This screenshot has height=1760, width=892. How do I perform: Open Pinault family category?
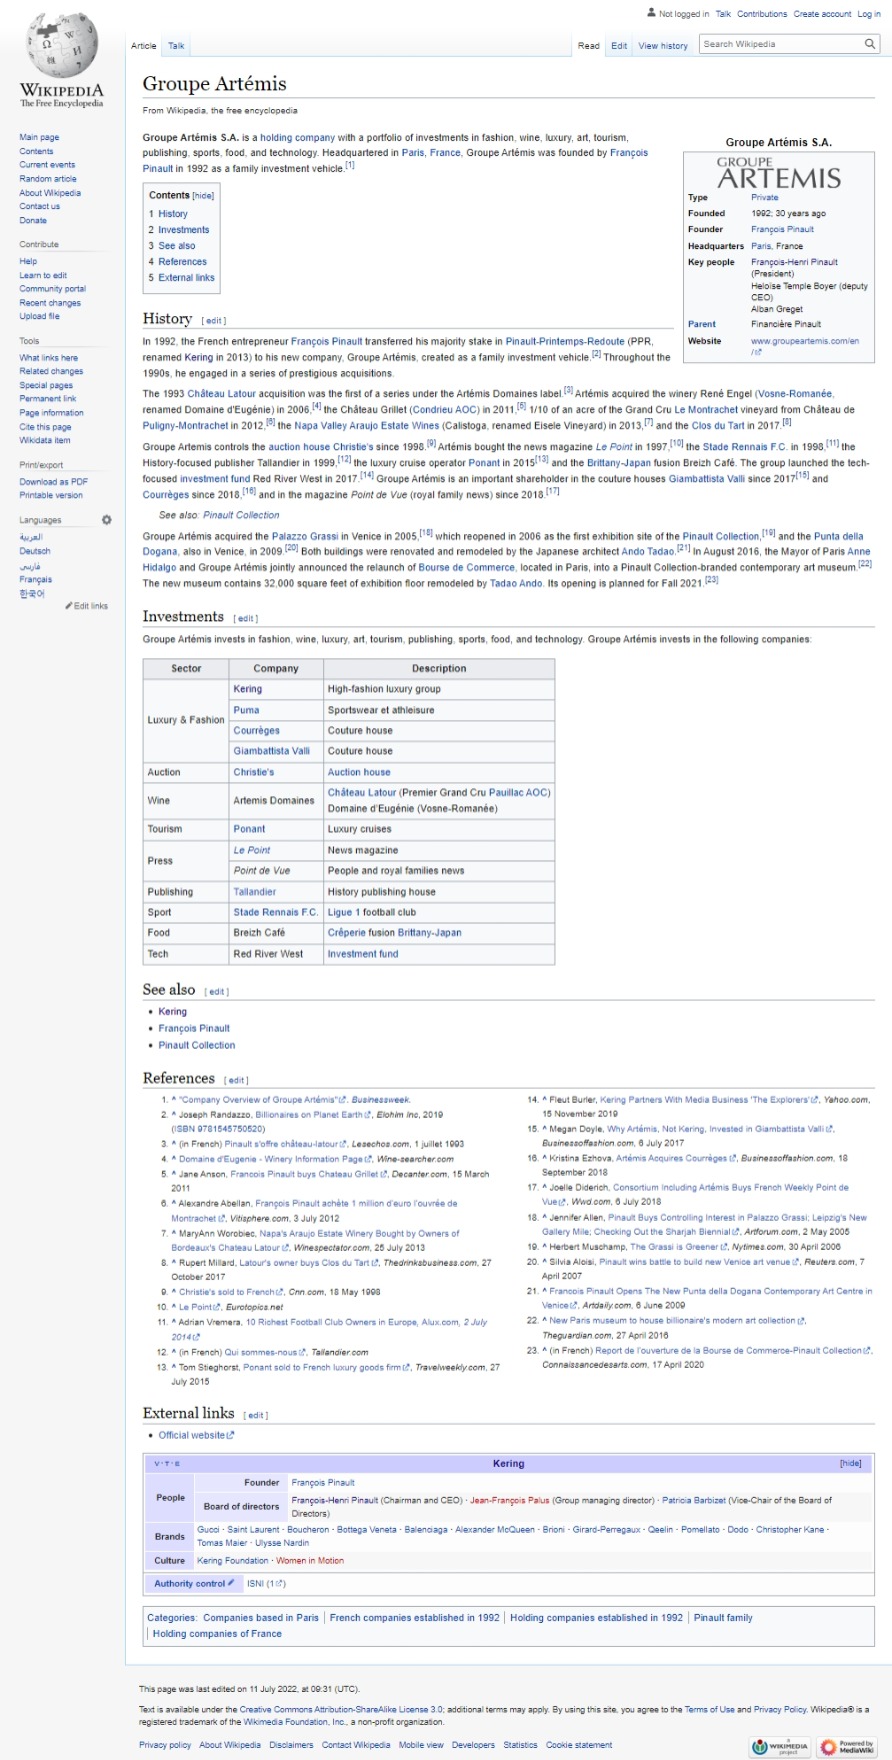click(723, 1618)
